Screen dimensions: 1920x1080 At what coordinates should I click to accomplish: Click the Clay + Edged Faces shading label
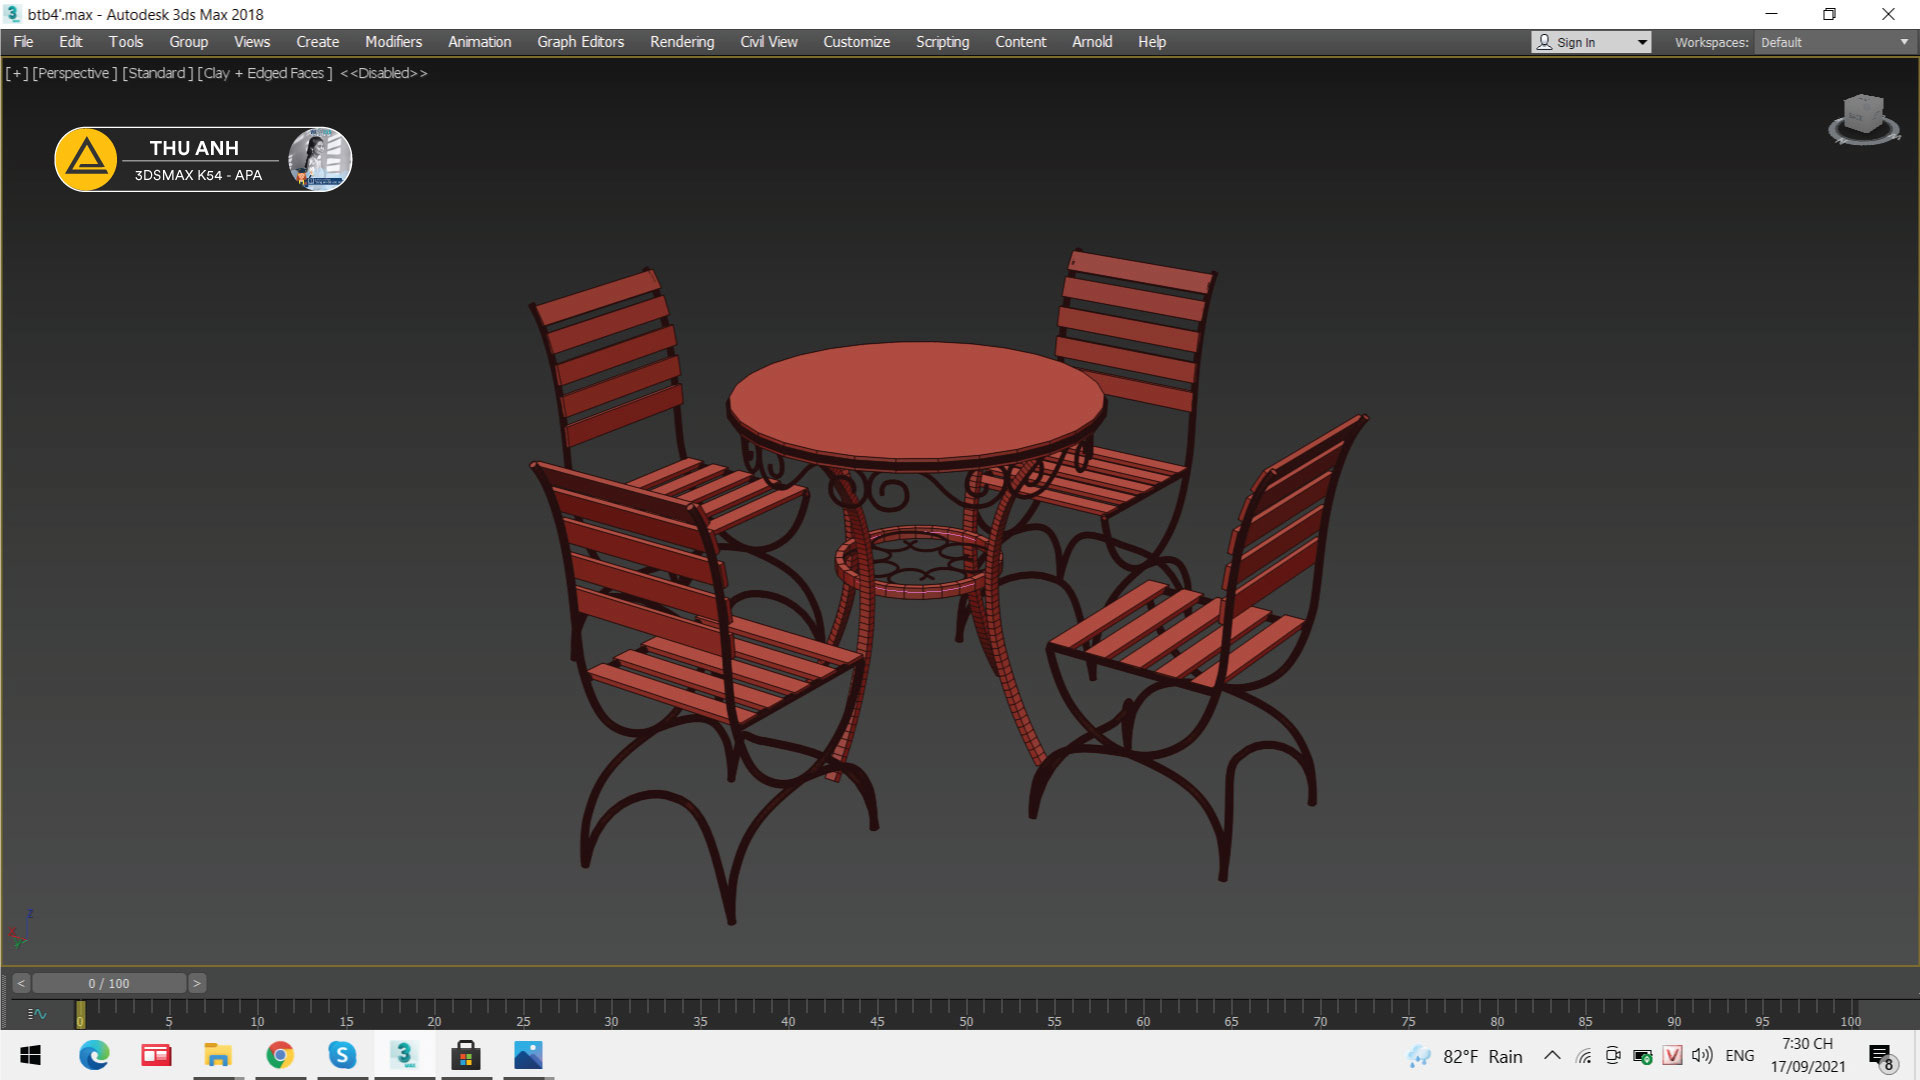click(x=265, y=73)
